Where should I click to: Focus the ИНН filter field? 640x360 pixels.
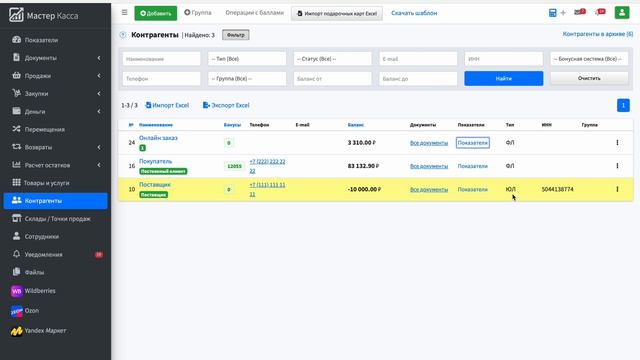(504, 59)
